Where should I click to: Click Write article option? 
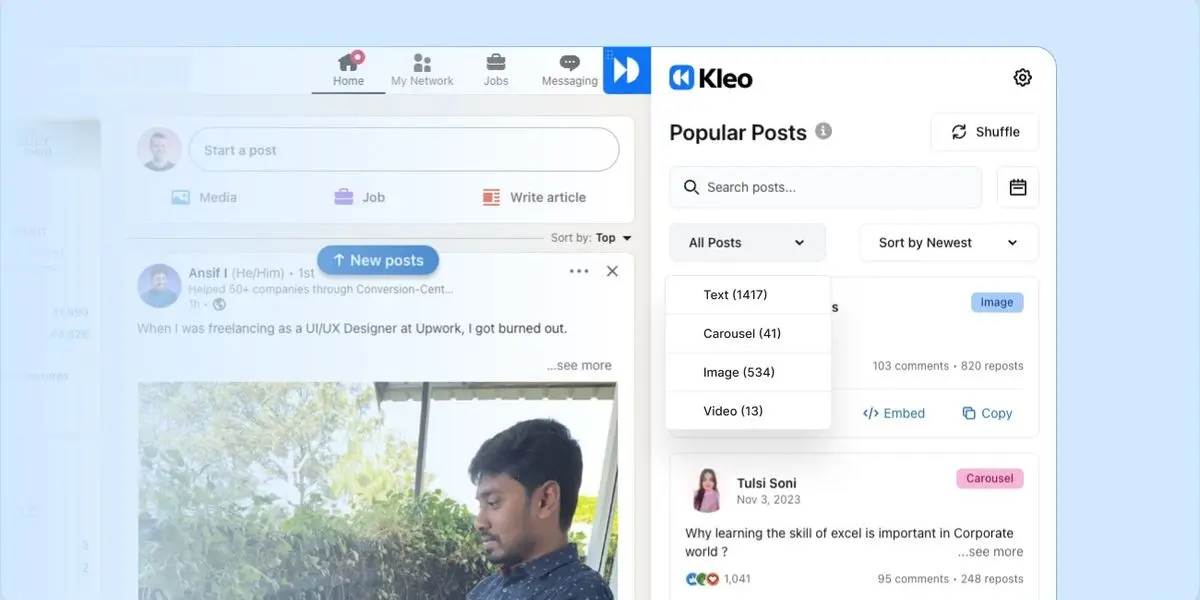tap(534, 197)
